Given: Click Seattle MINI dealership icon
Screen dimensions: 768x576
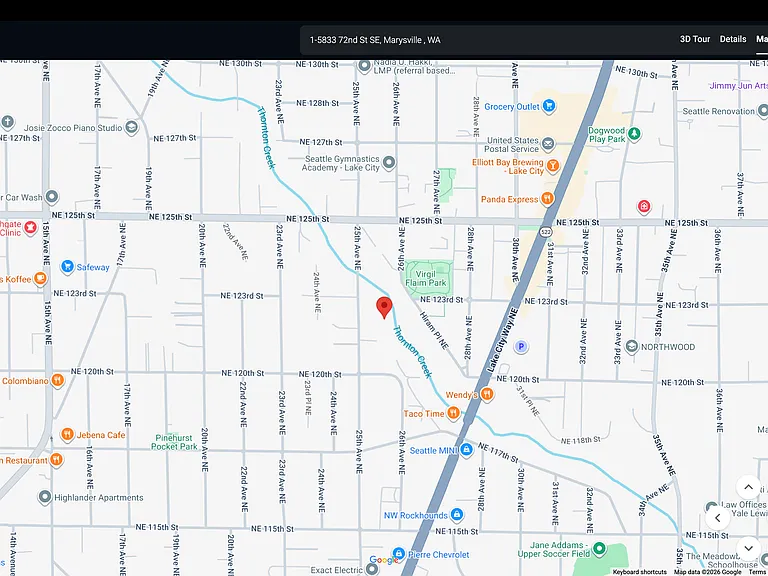Looking at the screenshot, I should [x=466, y=450].
